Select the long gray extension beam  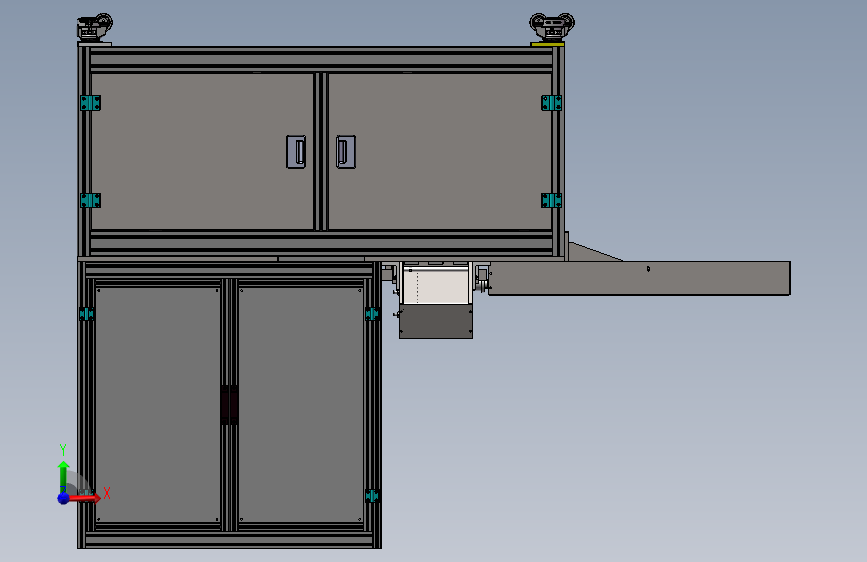640,278
